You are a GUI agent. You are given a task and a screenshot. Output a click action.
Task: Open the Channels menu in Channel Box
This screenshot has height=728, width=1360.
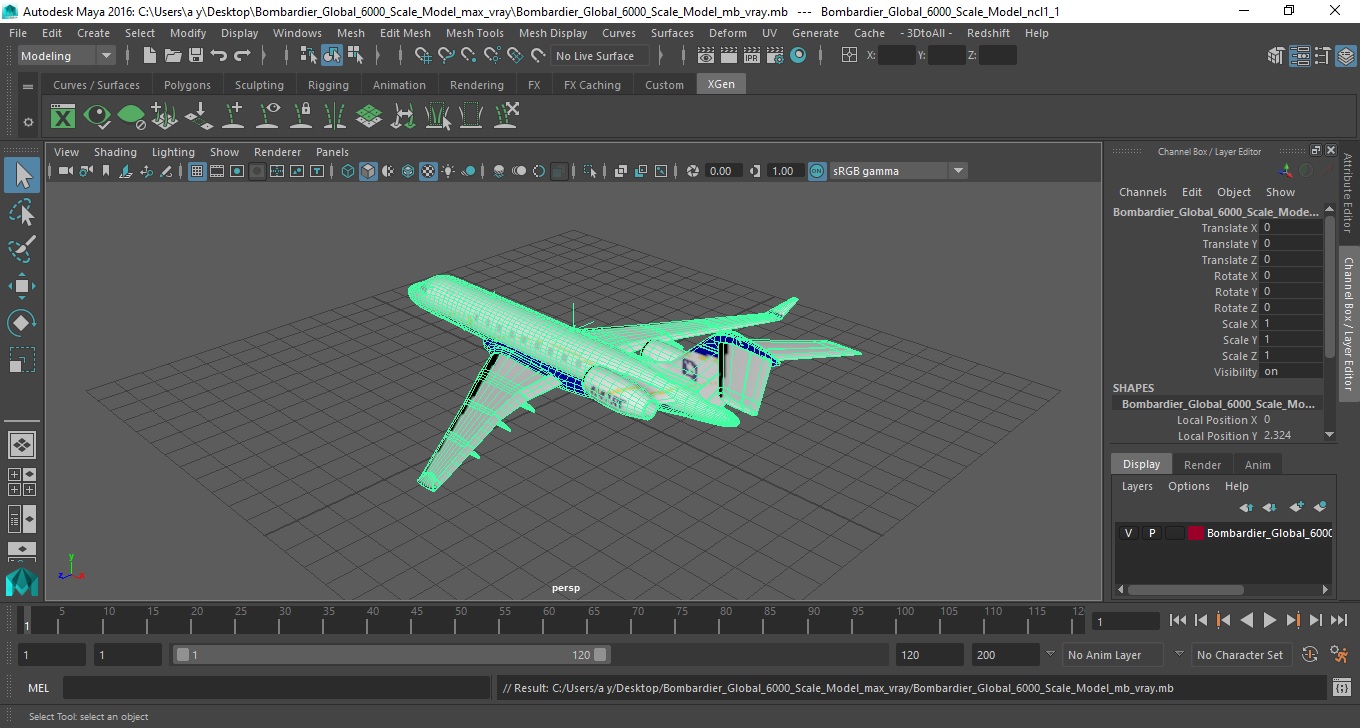point(1142,192)
